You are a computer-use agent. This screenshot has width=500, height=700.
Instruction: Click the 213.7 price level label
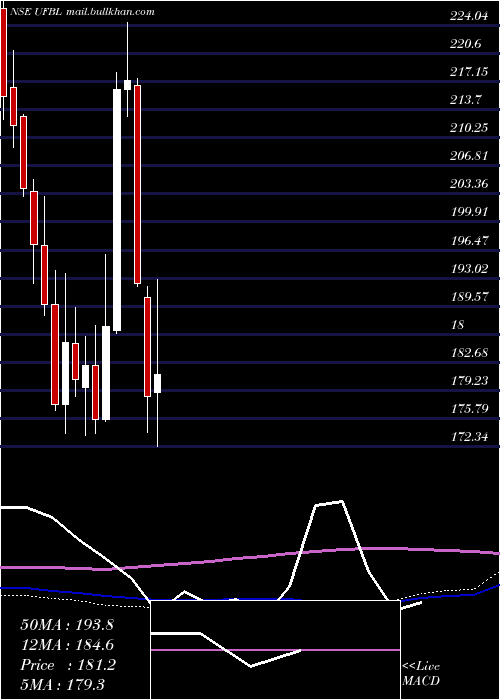[466, 100]
